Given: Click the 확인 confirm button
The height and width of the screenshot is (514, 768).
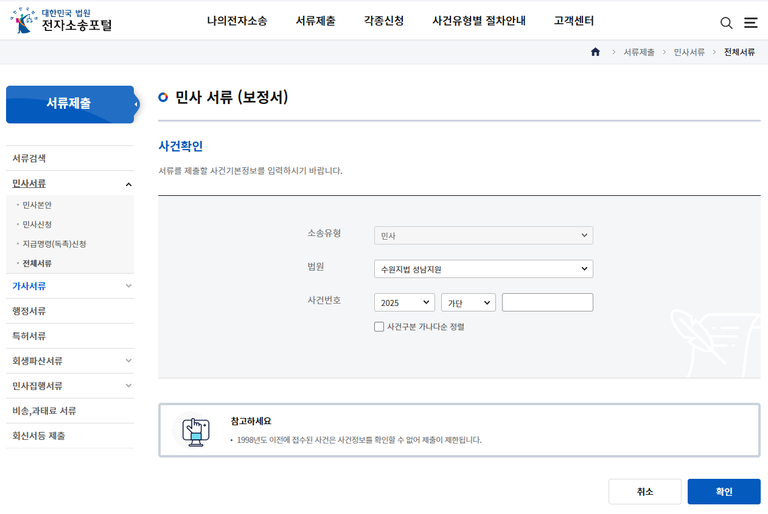Looking at the screenshot, I should (723, 491).
